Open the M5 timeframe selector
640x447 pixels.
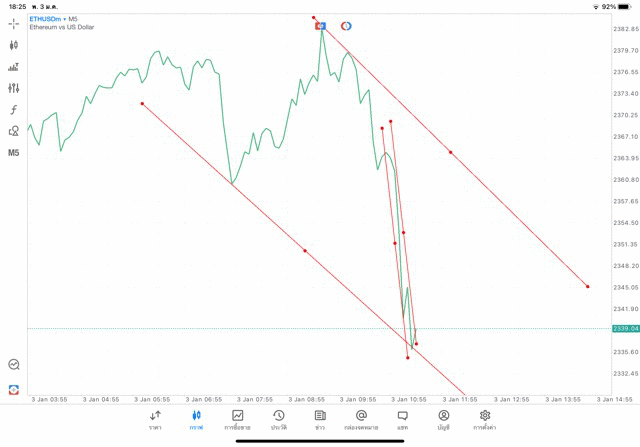coord(14,153)
